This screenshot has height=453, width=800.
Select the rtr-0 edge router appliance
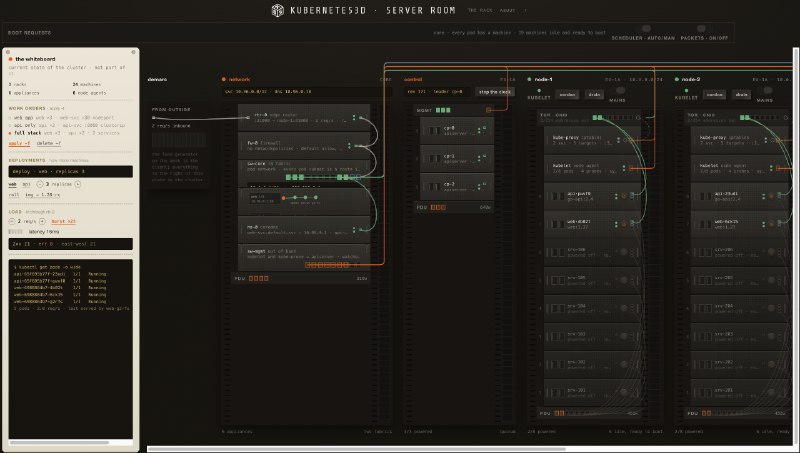point(304,118)
